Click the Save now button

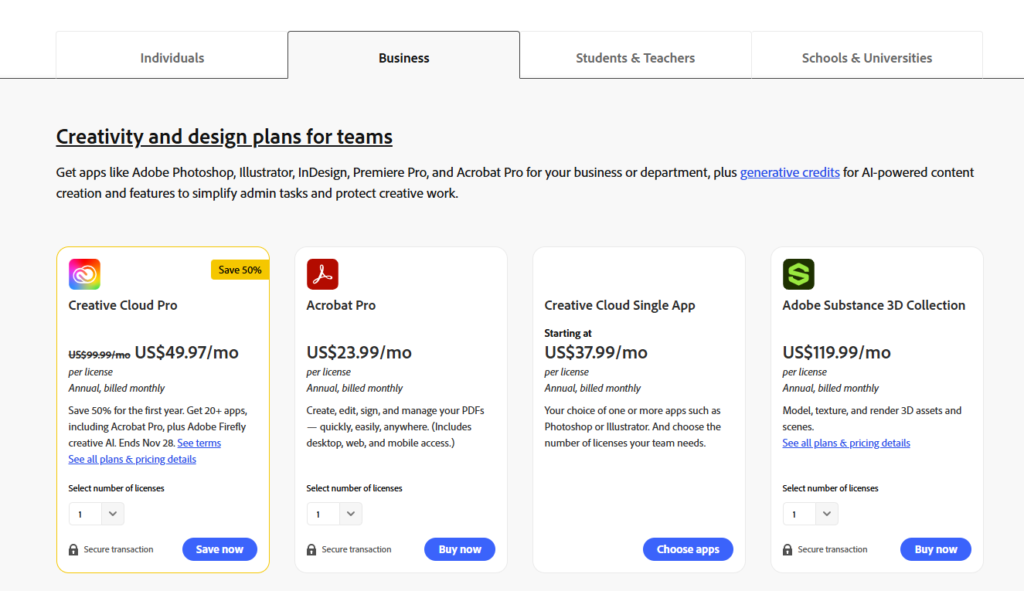(x=219, y=549)
